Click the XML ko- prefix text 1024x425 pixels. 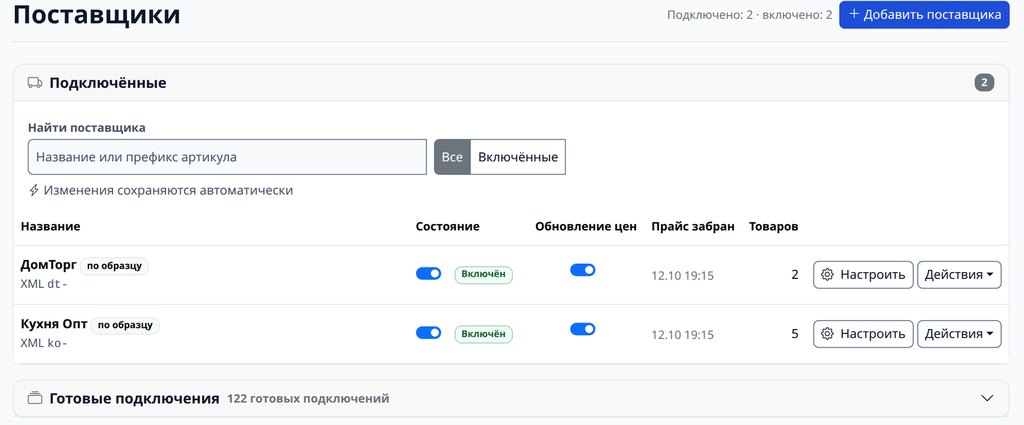pyautogui.click(x=44, y=343)
